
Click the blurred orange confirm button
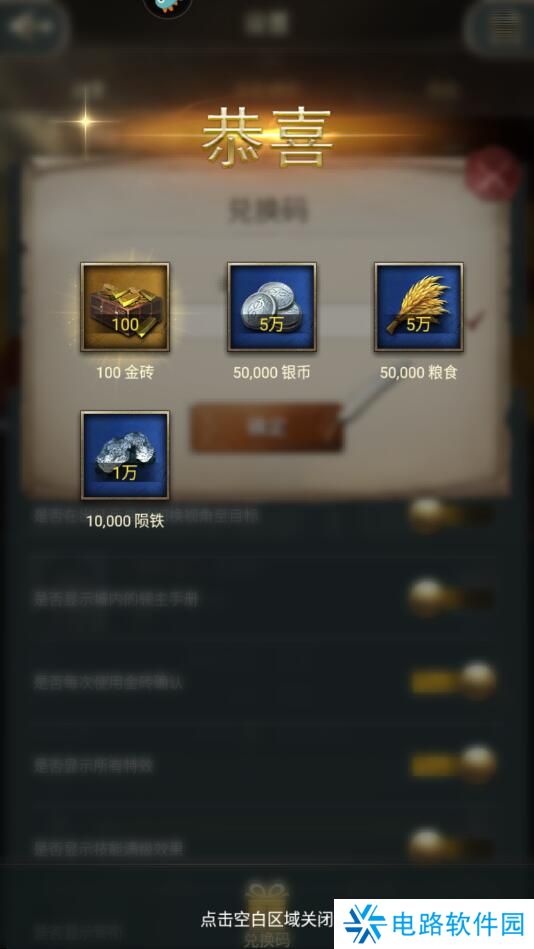tap(267, 427)
